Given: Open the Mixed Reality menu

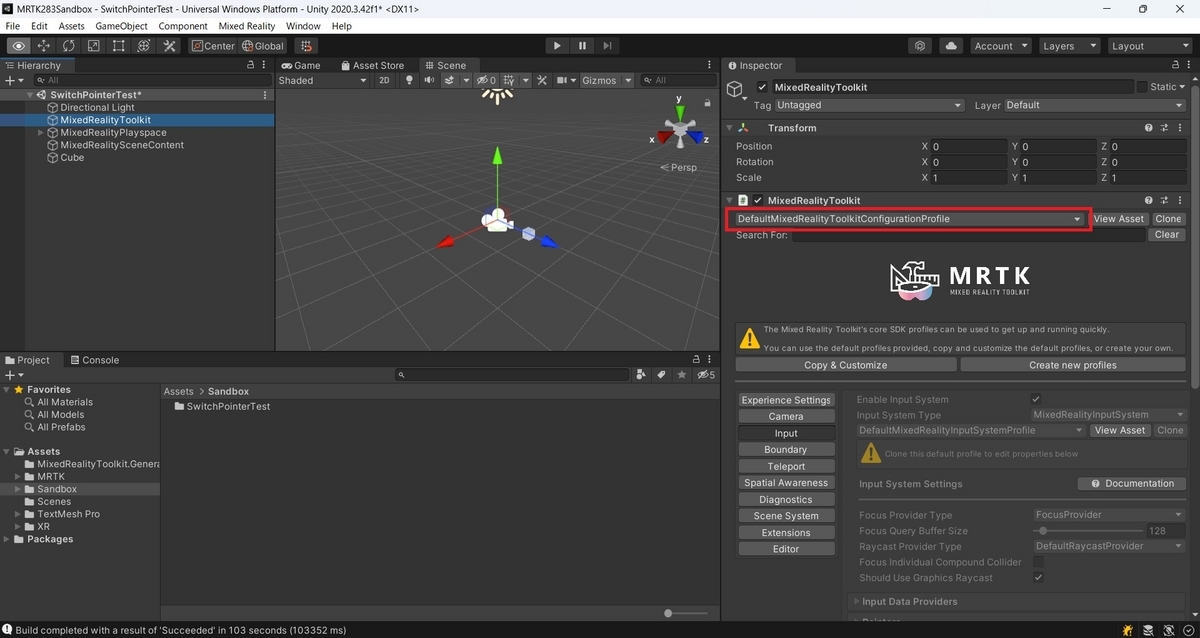Looking at the screenshot, I should (x=247, y=26).
